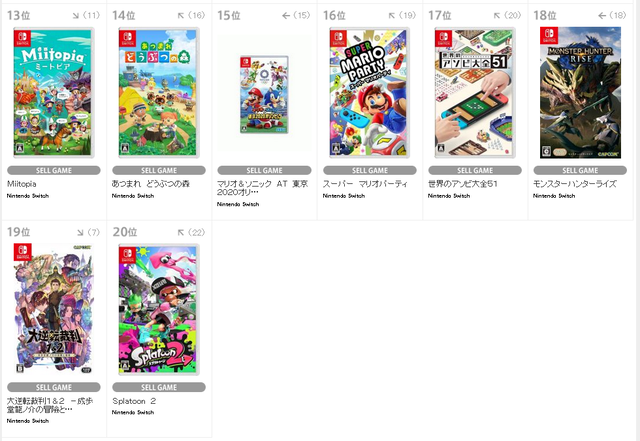Screen dimensions: 640x441
Task: Click SELL GAME under モンスターハンターライズ
Action: [580, 170]
